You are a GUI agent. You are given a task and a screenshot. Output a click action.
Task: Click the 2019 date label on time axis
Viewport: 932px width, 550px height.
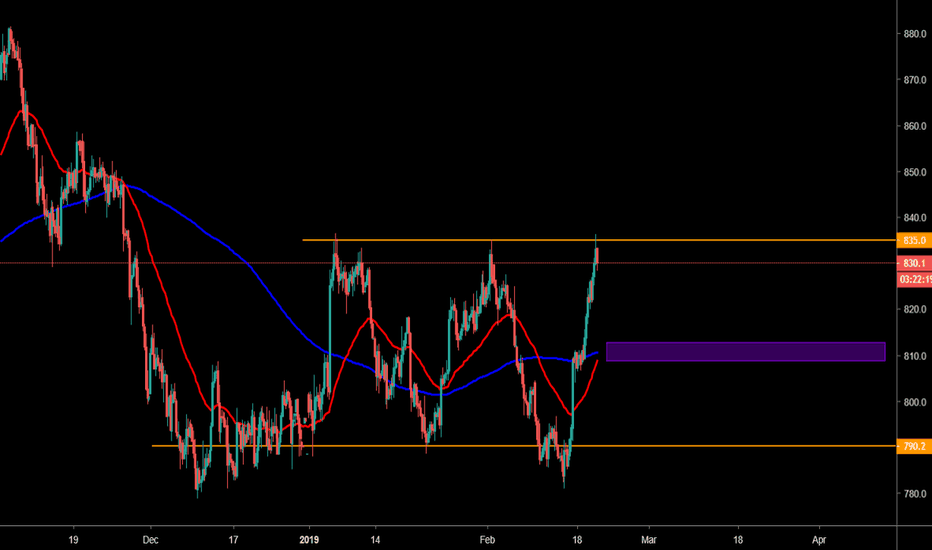point(309,540)
